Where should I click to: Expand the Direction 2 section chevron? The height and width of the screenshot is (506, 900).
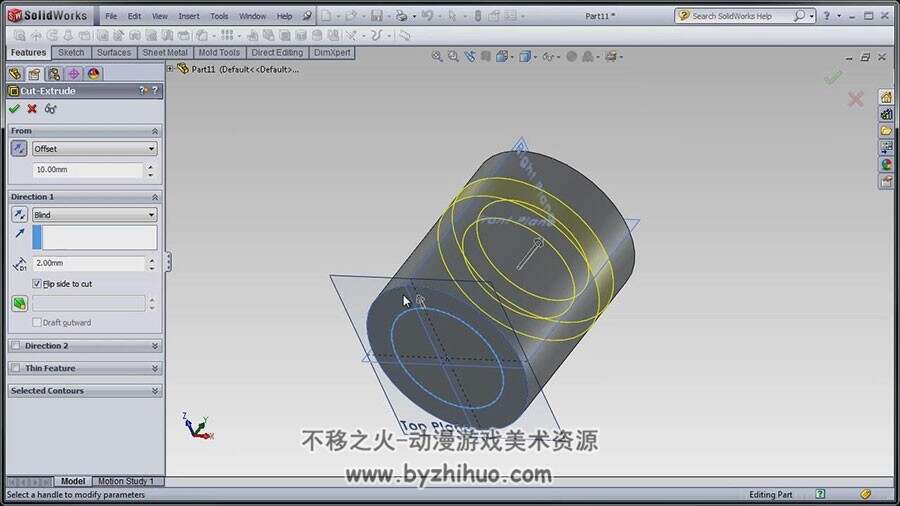click(155, 346)
